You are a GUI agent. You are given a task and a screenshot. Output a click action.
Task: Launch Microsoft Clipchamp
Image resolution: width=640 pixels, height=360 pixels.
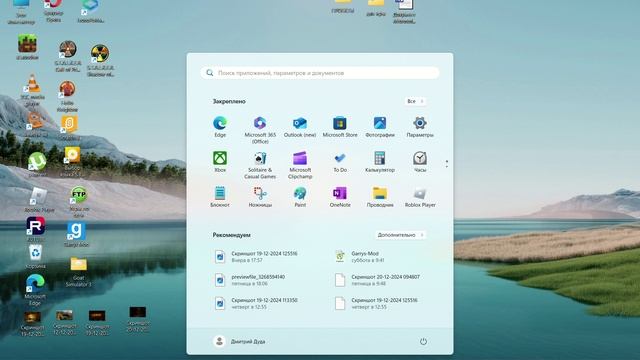tap(300, 165)
